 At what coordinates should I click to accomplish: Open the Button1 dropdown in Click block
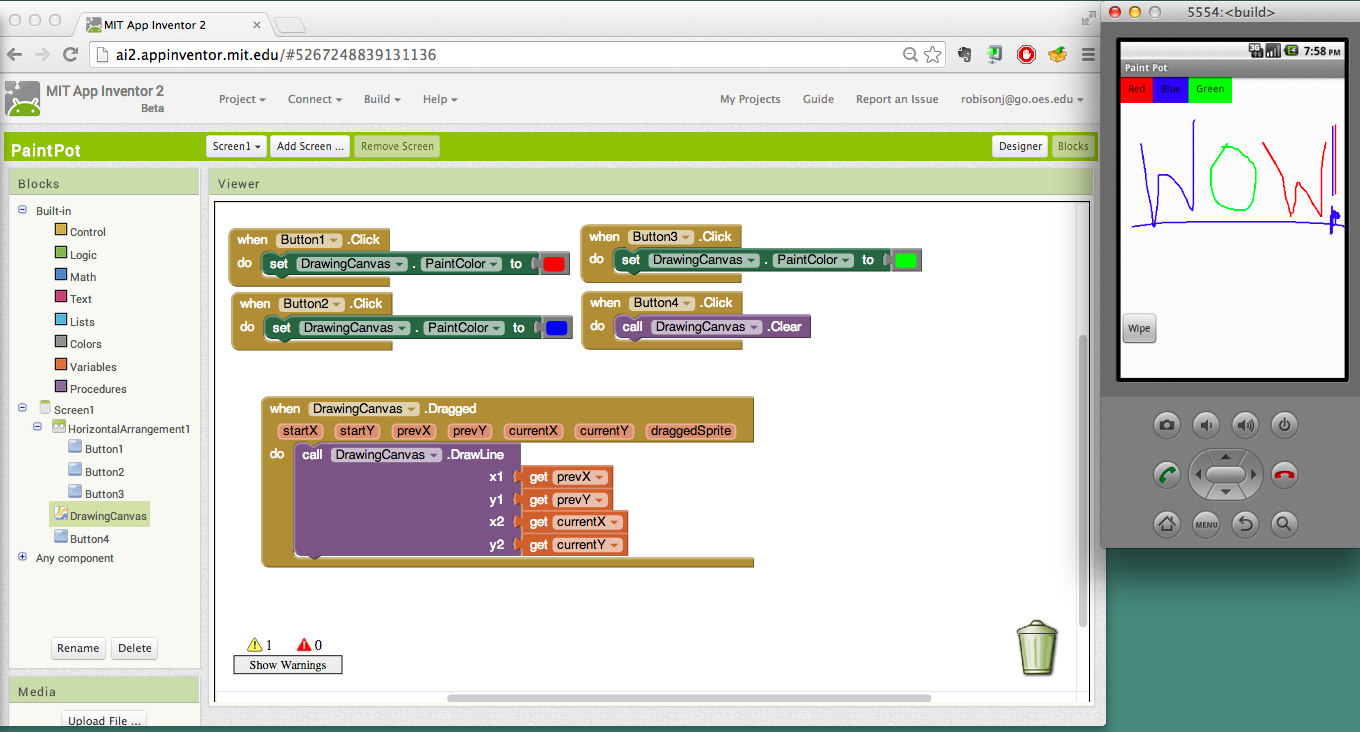tap(334, 240)
